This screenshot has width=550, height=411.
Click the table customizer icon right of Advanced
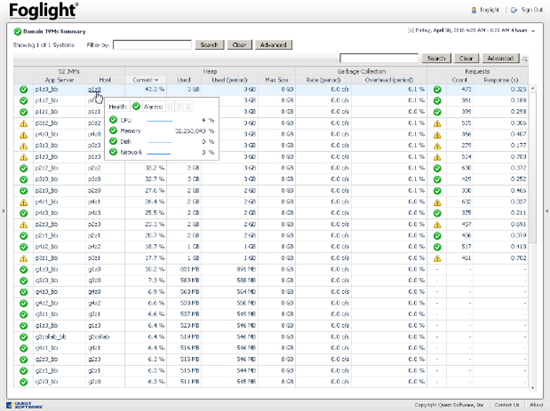(525, 59)
